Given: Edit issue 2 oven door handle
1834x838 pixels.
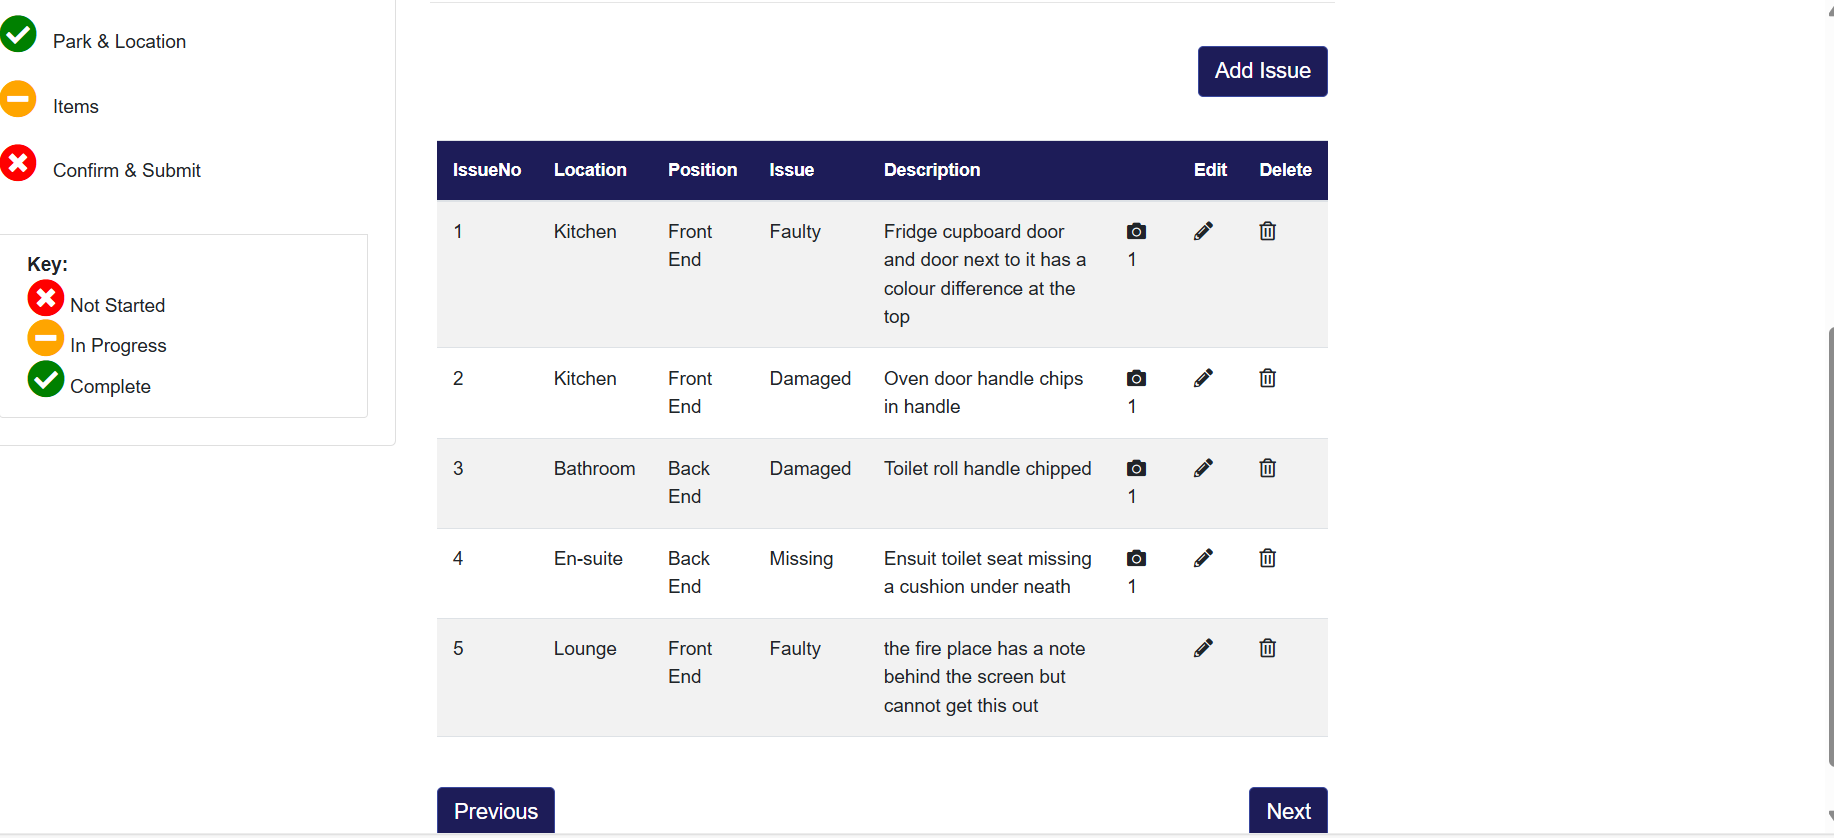Looking at the screenshot, I should pyautogui.click(x=1203, y=378).
